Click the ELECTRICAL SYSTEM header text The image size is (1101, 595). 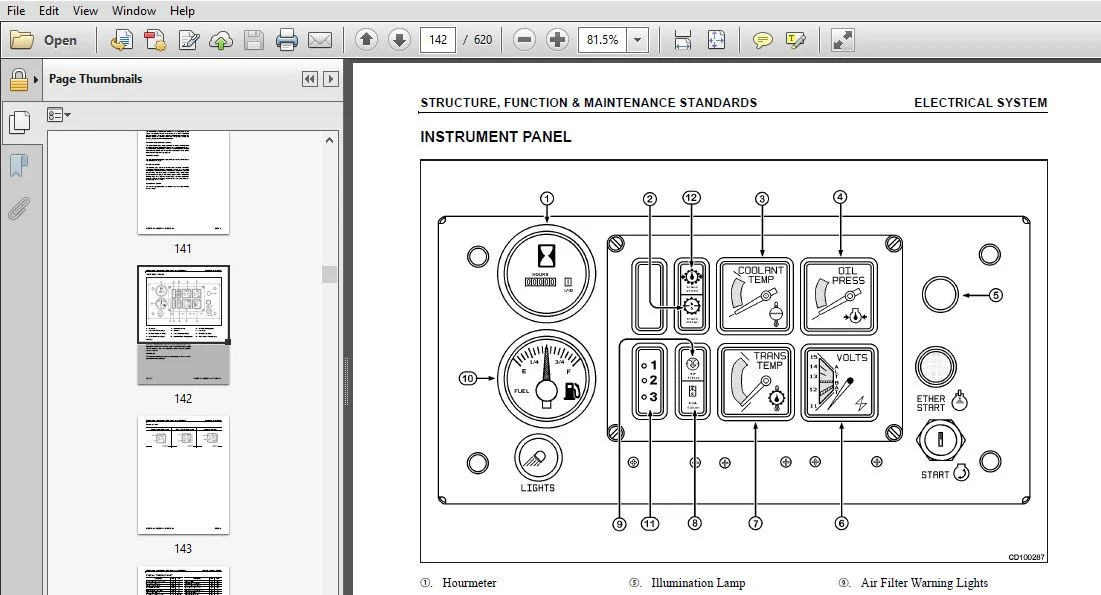tap(980, 103)
